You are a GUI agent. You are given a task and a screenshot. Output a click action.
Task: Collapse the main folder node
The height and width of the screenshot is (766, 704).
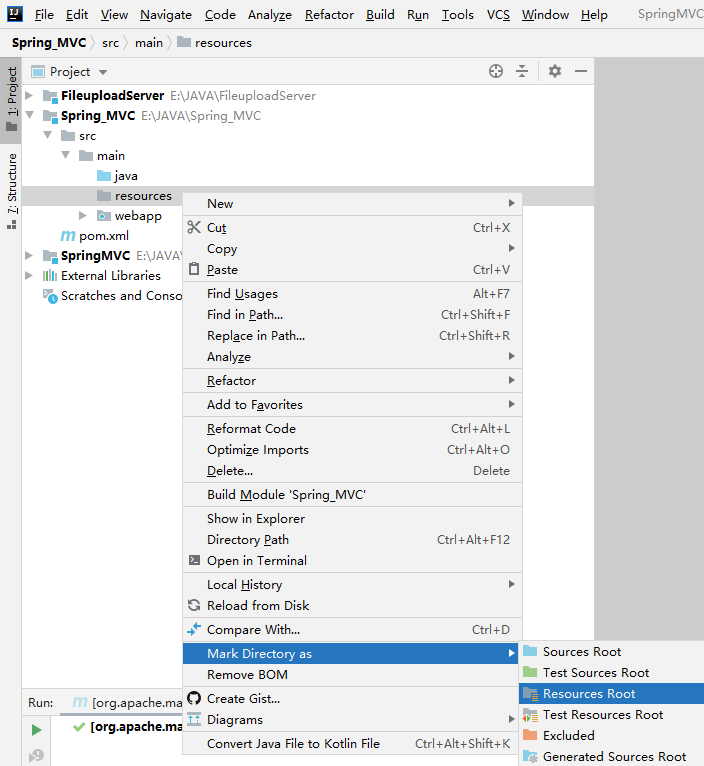pos(65,155)
